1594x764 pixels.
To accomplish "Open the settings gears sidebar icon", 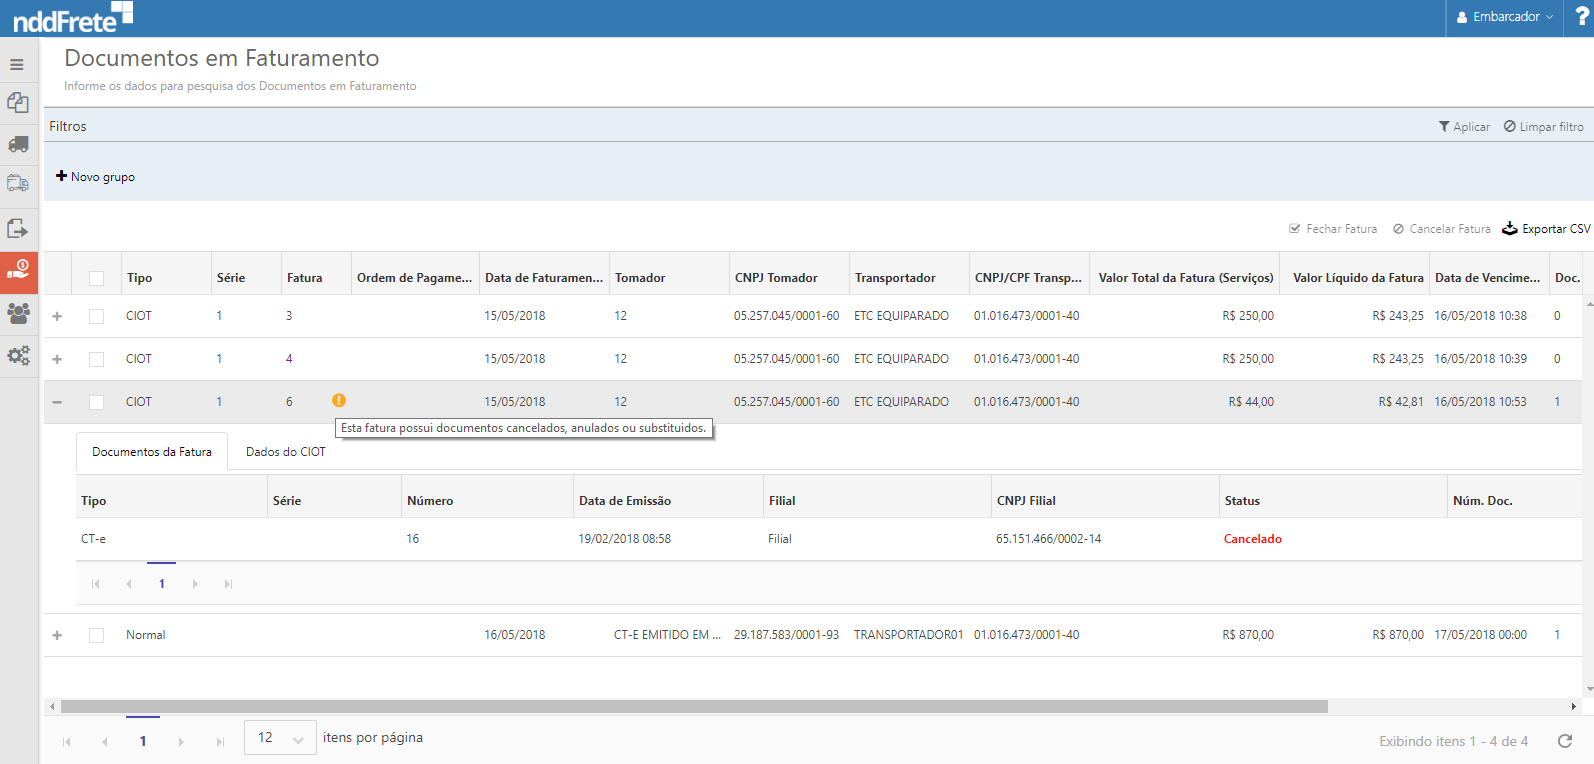I will coord(18,355).
